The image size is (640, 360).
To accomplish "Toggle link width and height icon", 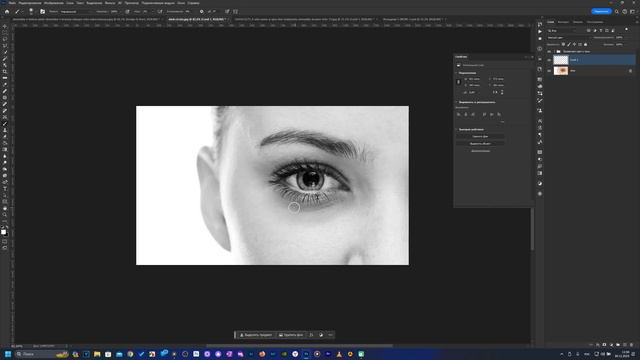I will (458, 82).
